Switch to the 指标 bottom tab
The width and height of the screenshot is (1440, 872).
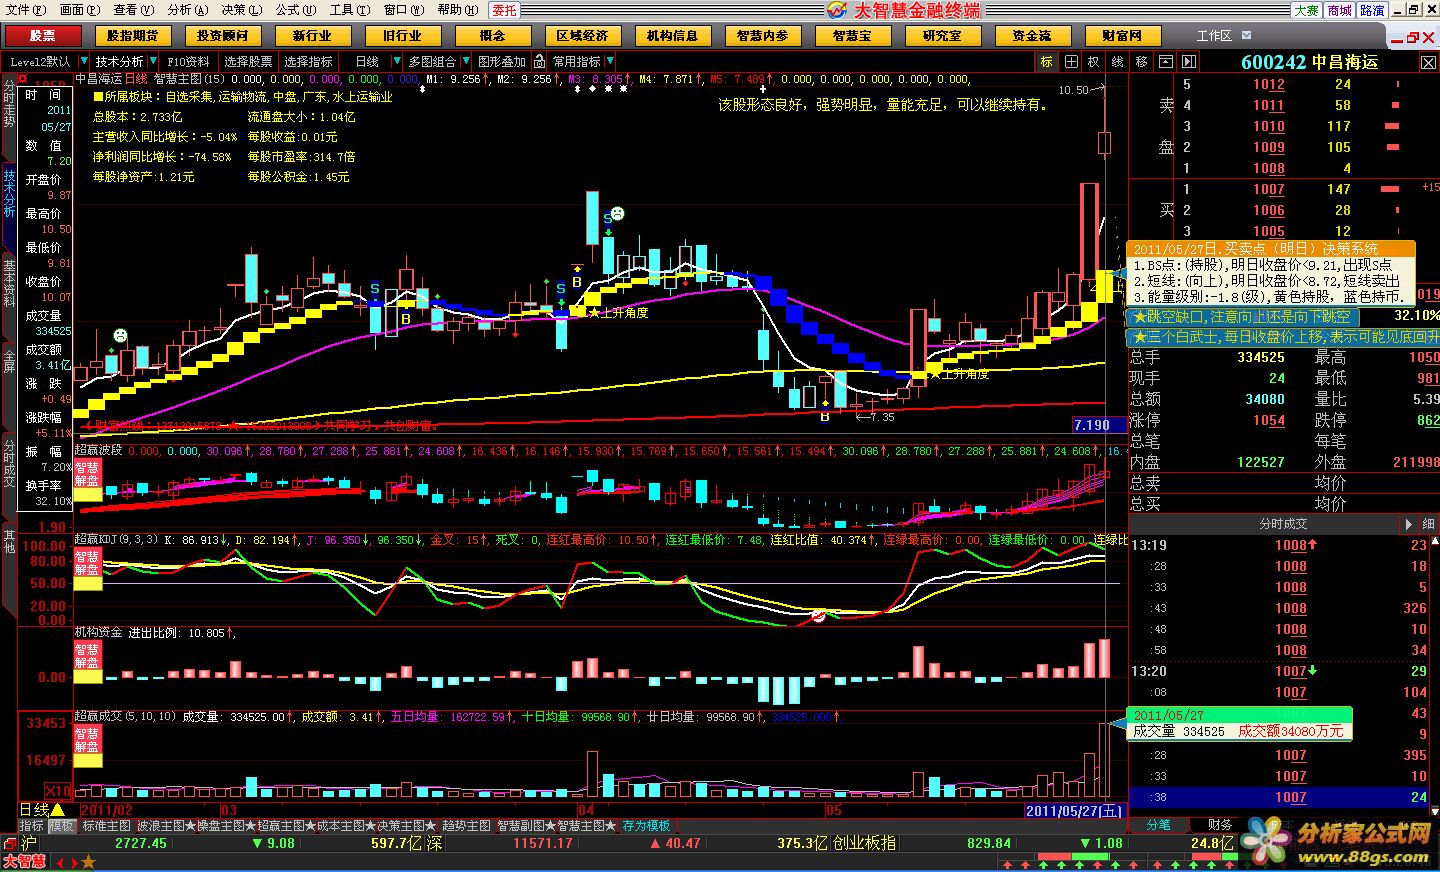click(x=32, y=826)
